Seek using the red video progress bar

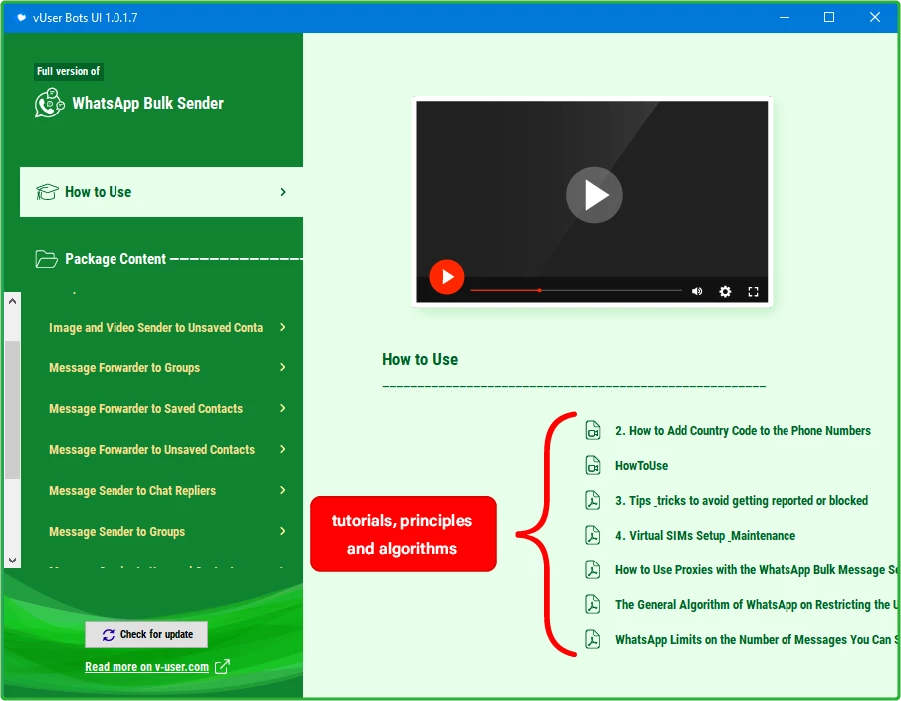click(576, 290)
